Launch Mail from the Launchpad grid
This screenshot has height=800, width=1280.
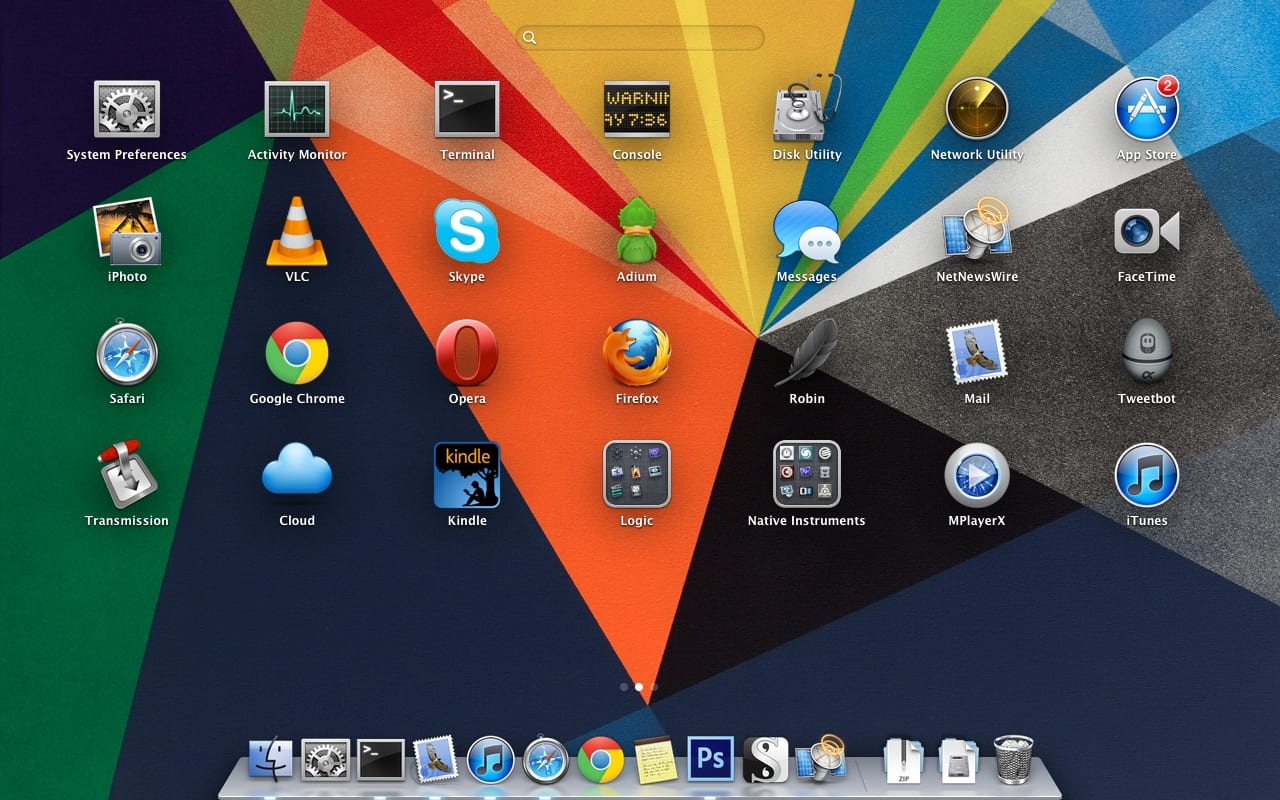977,353
